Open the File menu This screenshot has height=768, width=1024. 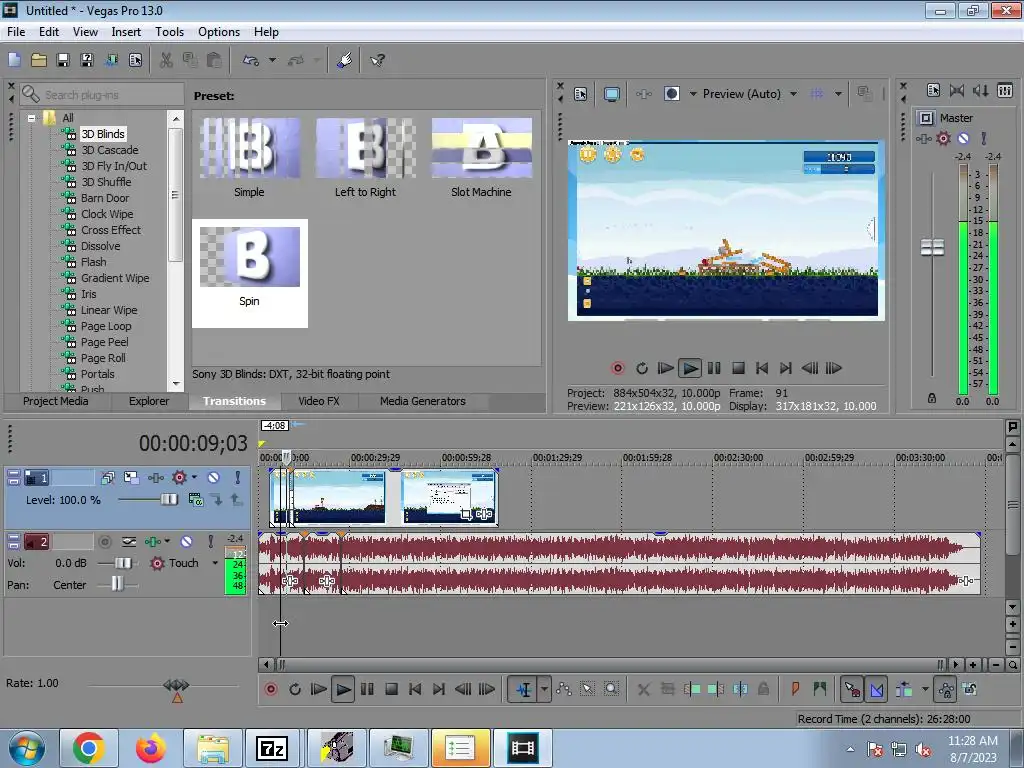pos(16,31)
